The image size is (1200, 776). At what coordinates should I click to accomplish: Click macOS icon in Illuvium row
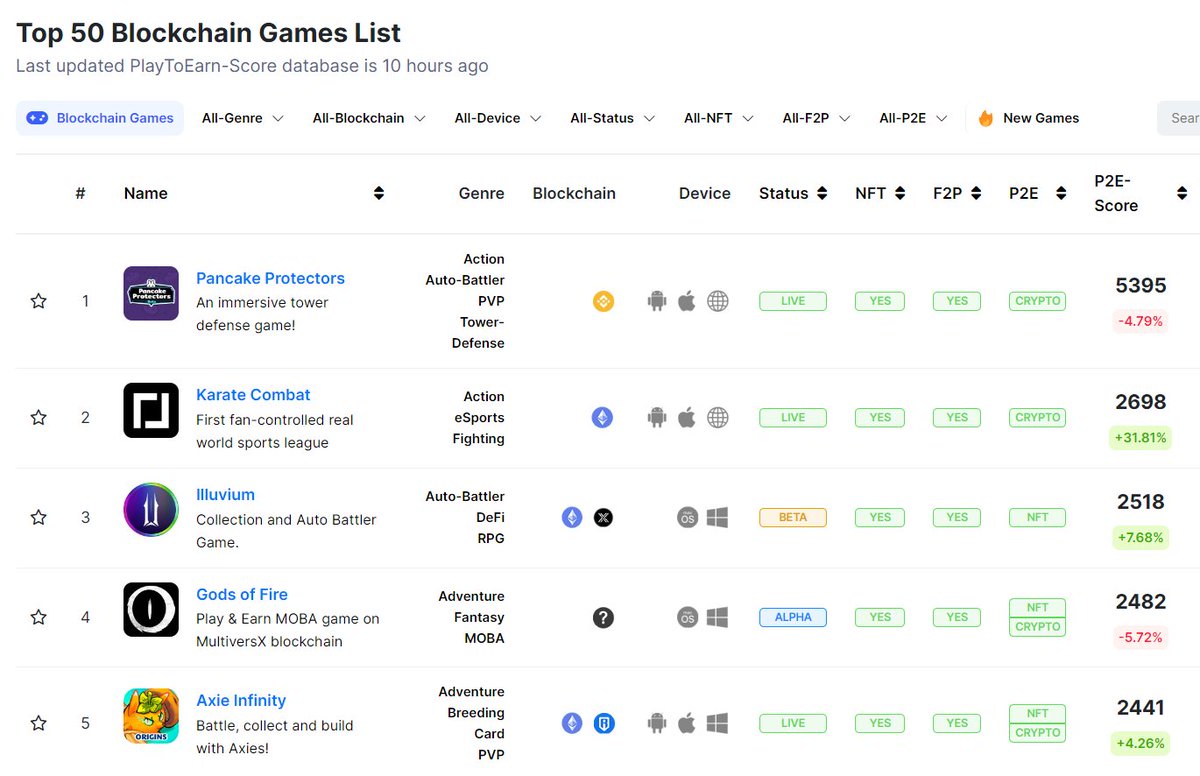pos(687,518)
